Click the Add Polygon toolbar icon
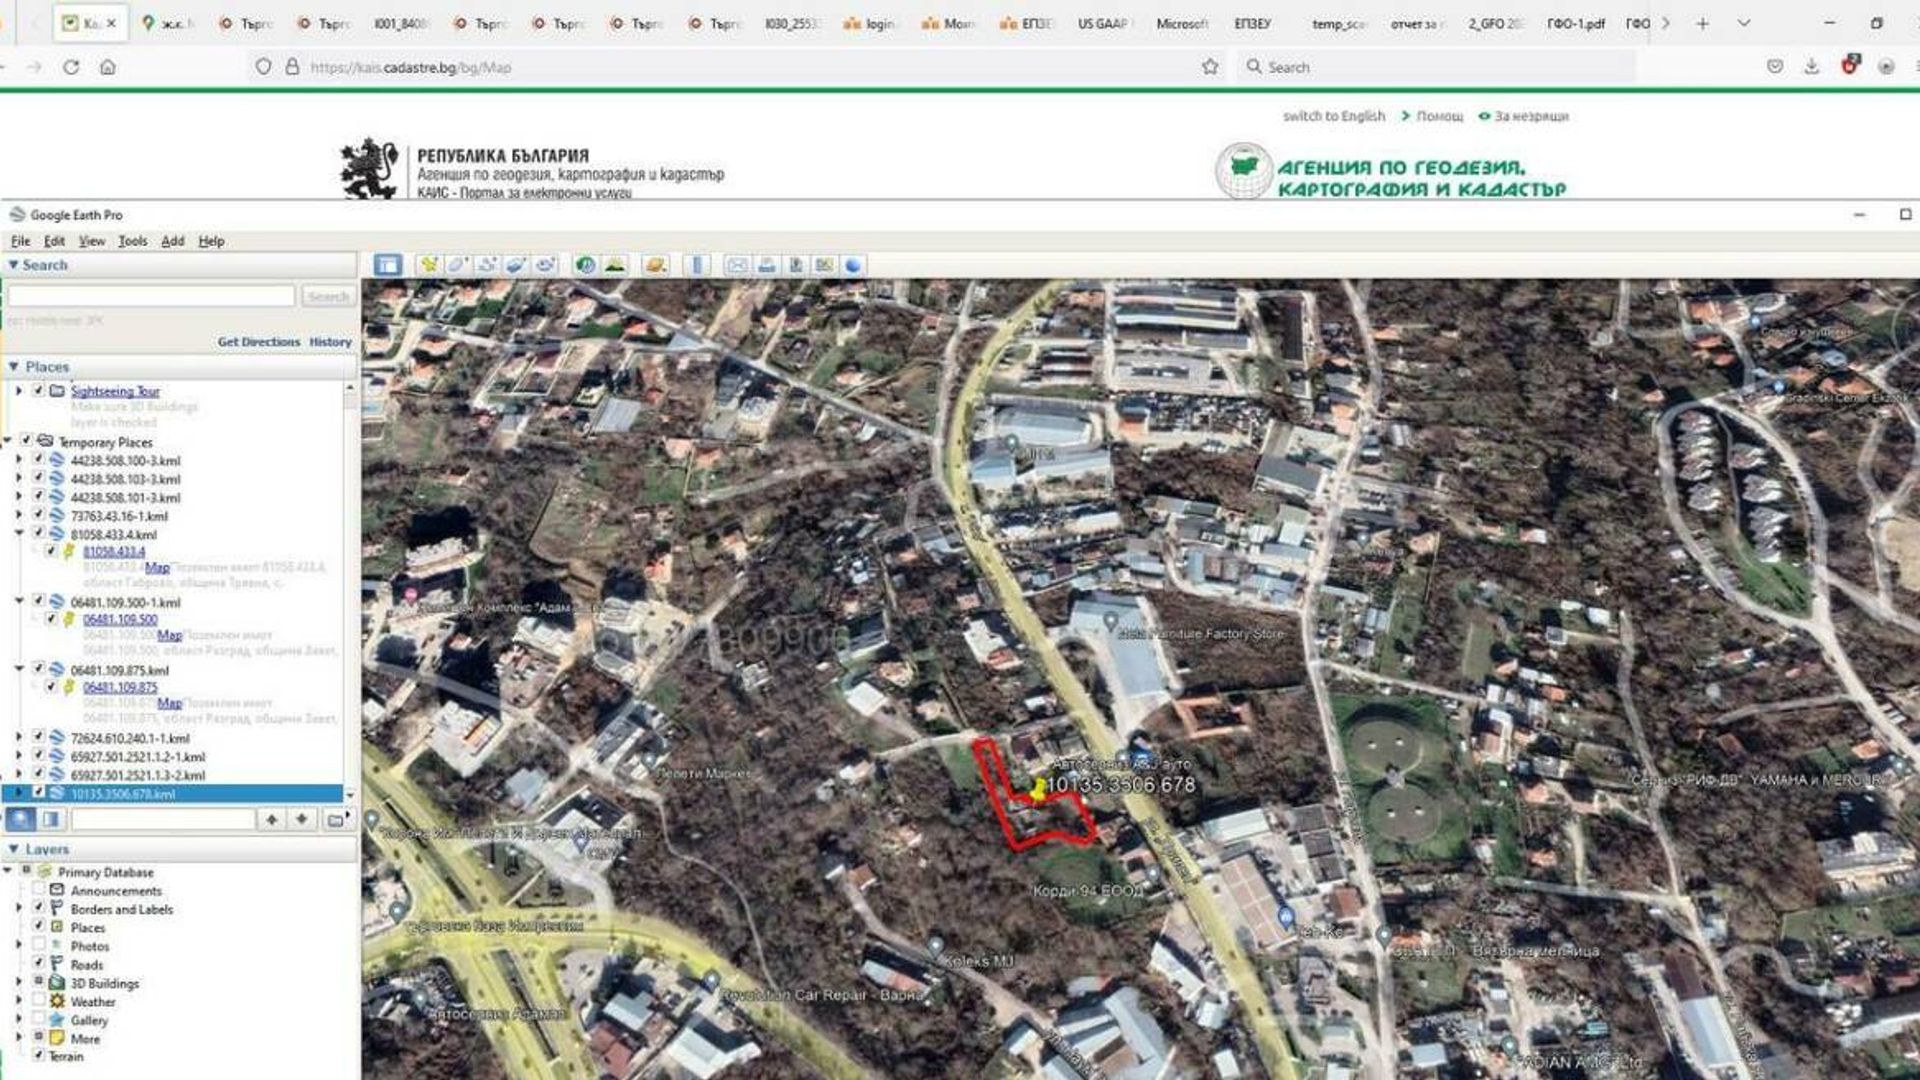The image size is (1920, 1080). pos(457,265)
